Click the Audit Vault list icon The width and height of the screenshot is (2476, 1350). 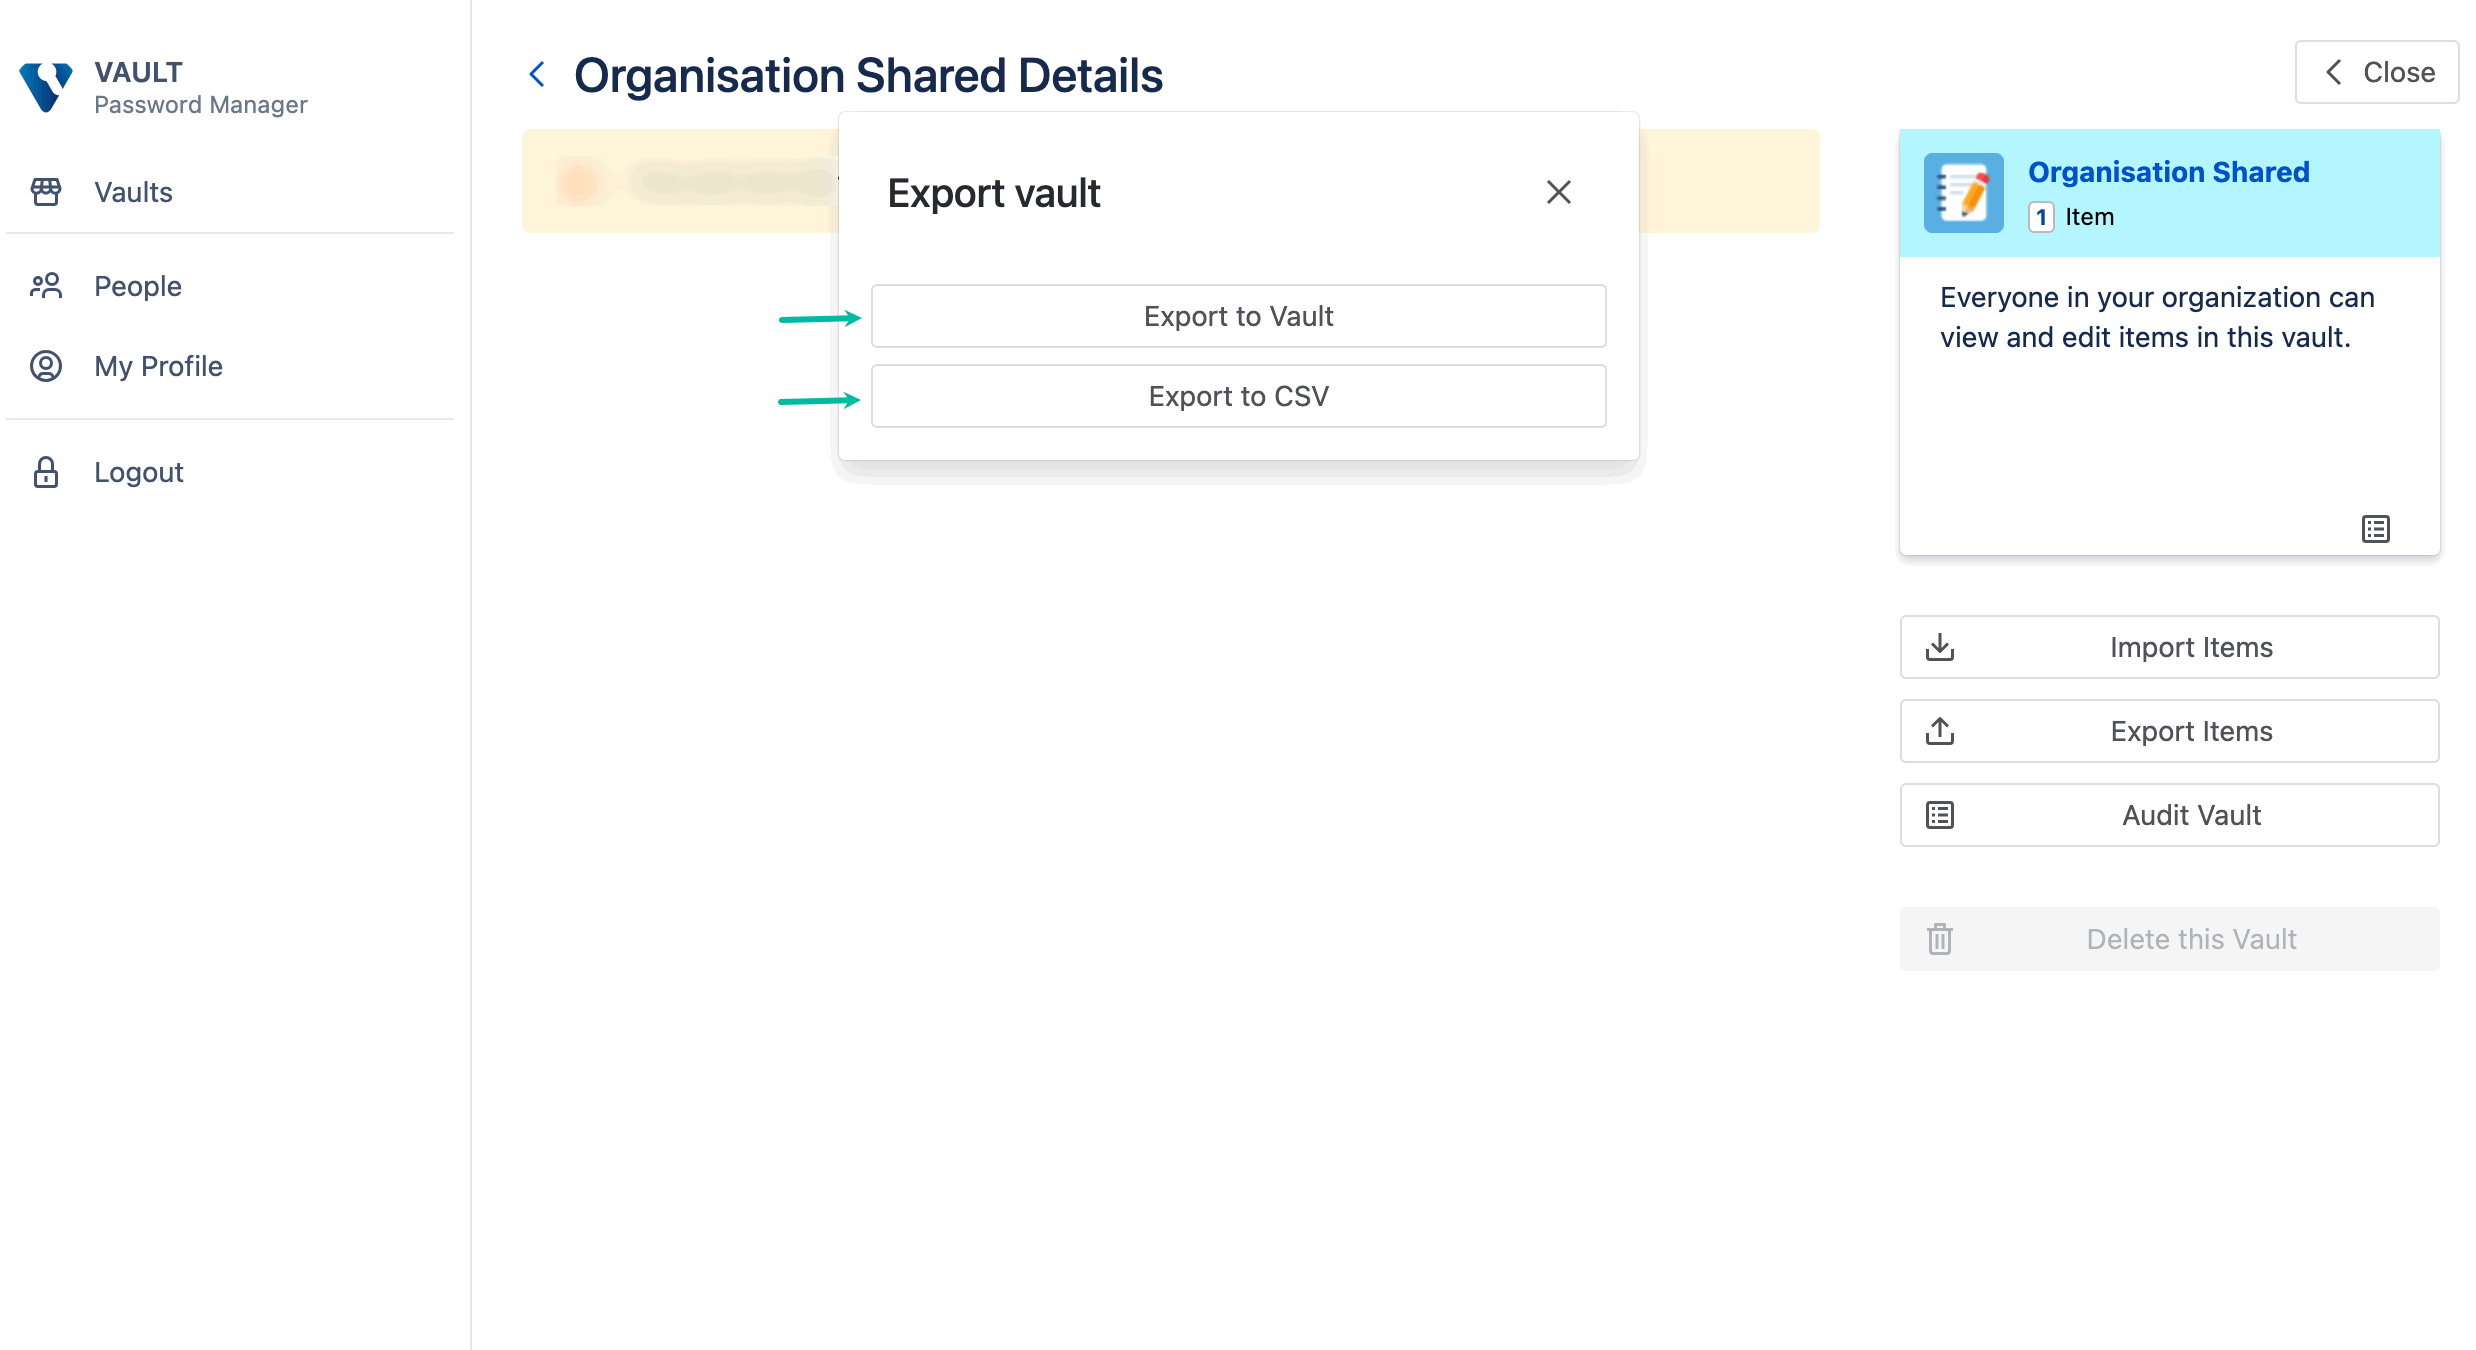click(1940, 815)
